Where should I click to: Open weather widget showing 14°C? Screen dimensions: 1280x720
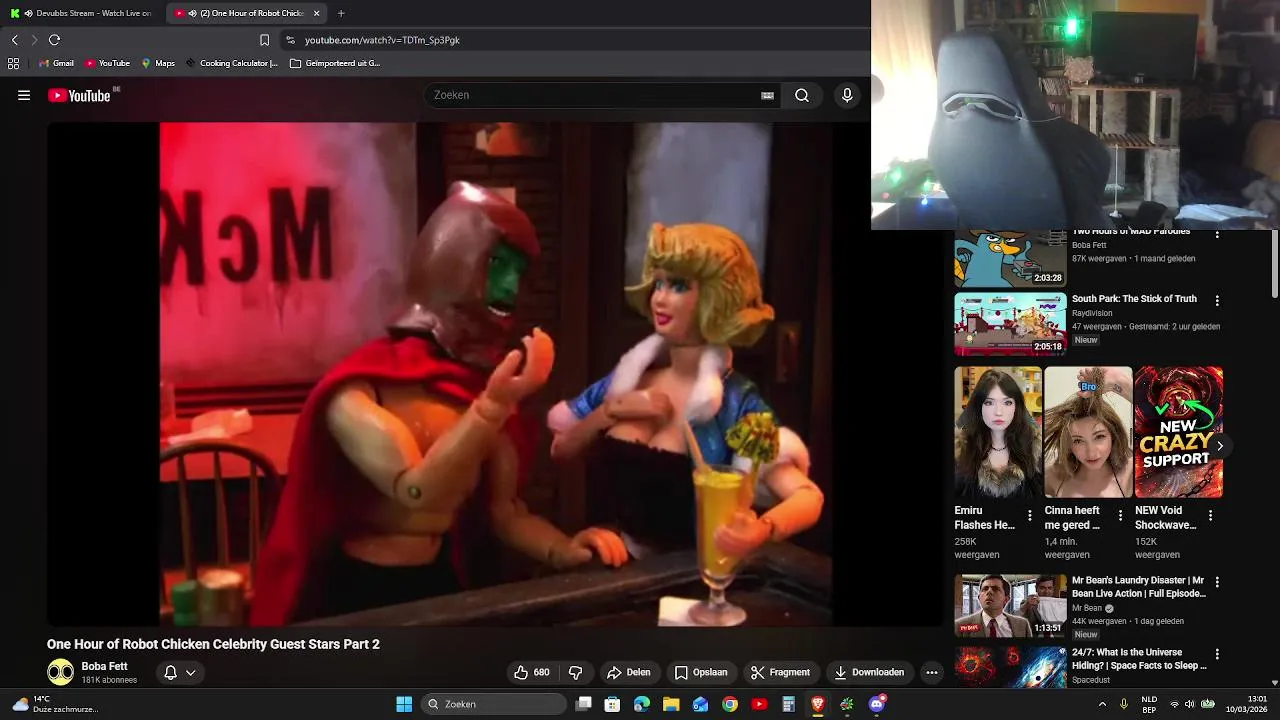[54, 704]
